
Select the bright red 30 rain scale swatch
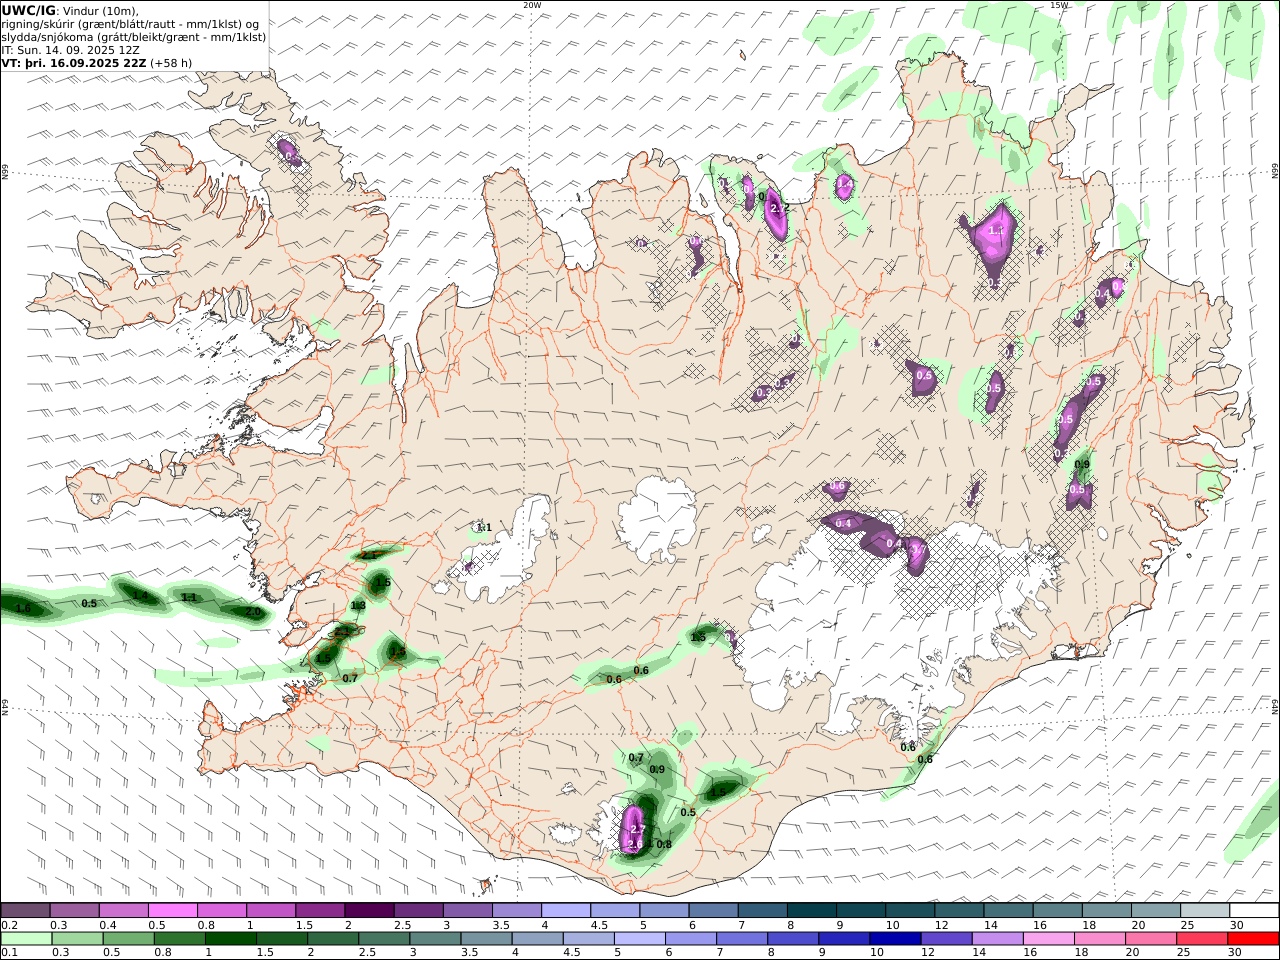pyautogui.click(x=1253, y=938)
